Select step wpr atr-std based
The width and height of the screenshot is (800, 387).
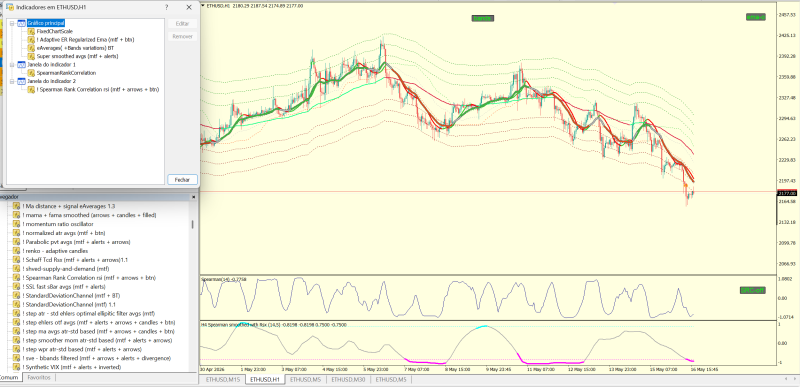(x=82, y=349)
